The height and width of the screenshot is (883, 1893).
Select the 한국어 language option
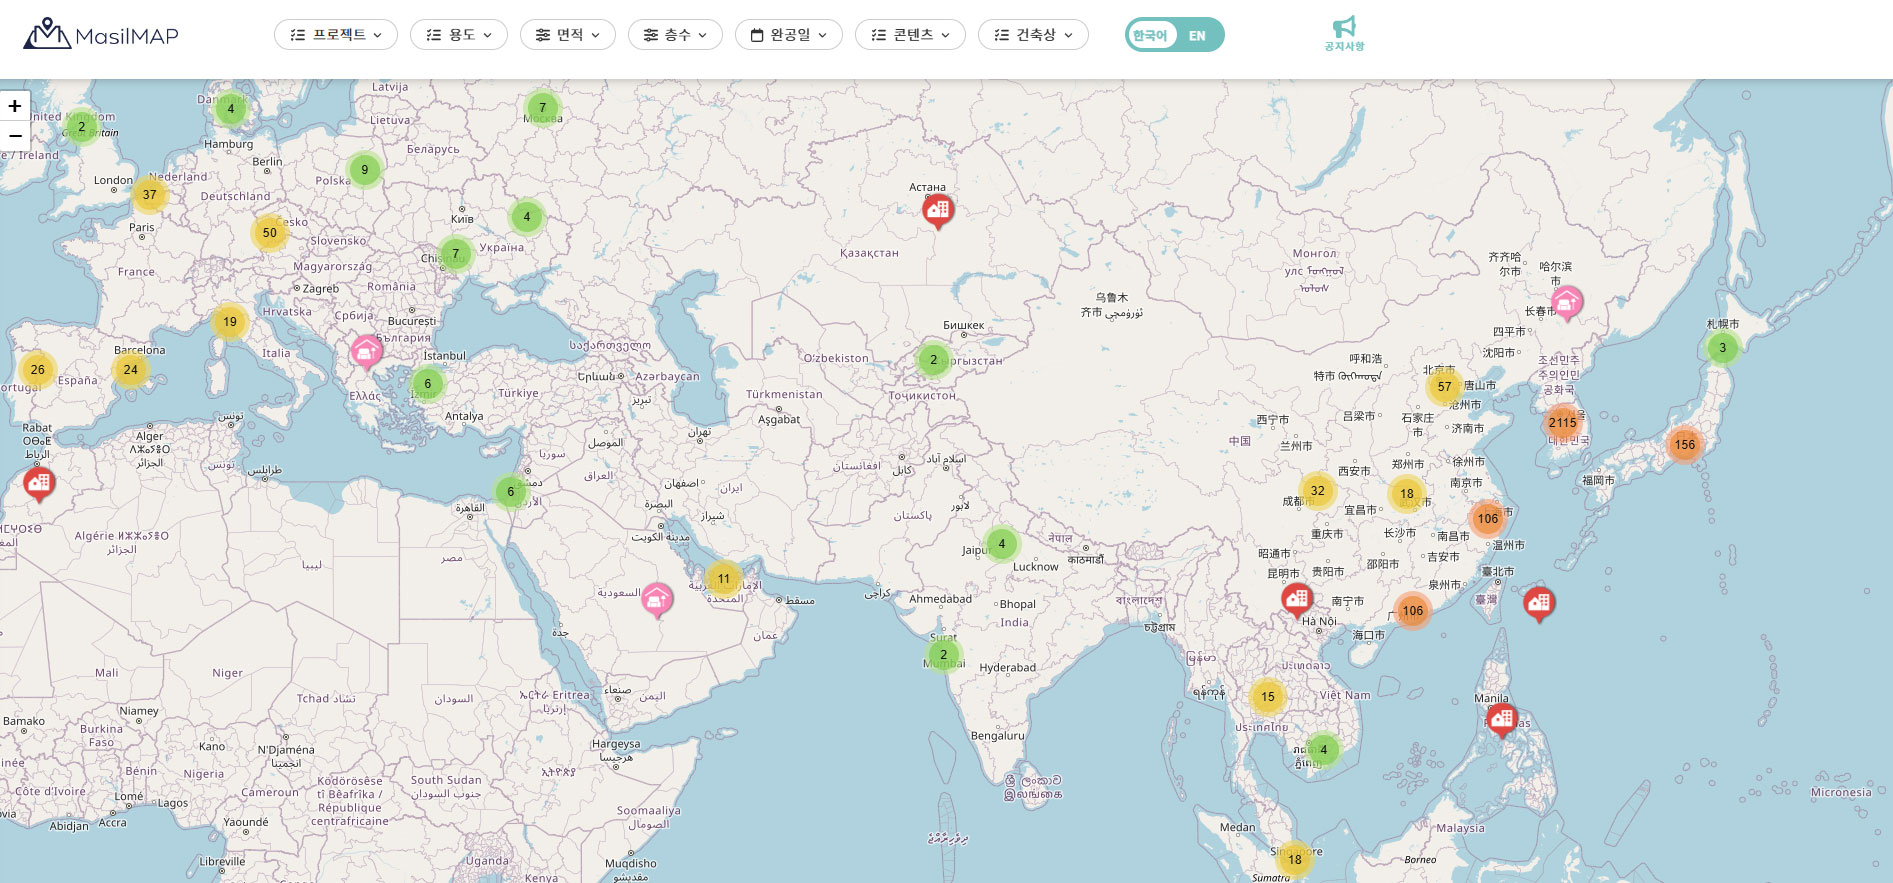tap(1150, 35)
